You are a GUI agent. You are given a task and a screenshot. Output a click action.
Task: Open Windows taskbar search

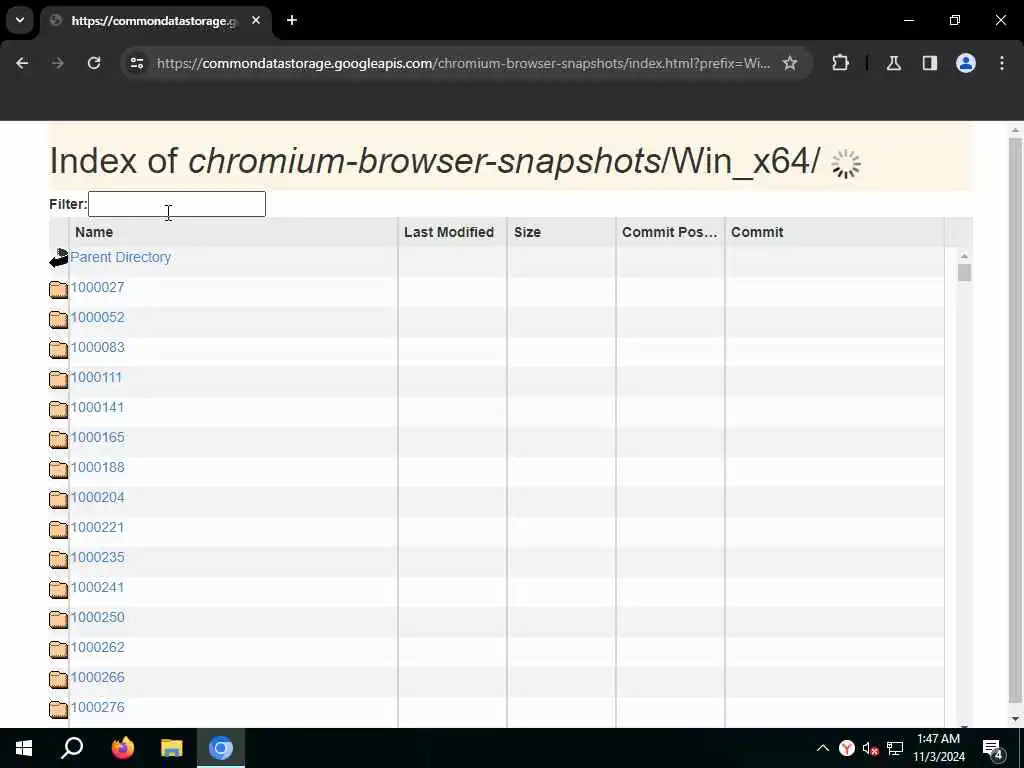[72, 748]
